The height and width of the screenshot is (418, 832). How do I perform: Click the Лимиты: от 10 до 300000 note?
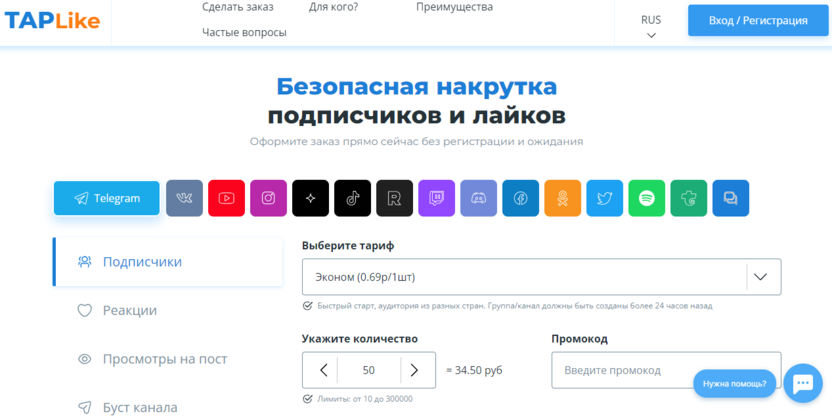click(365, 399)
